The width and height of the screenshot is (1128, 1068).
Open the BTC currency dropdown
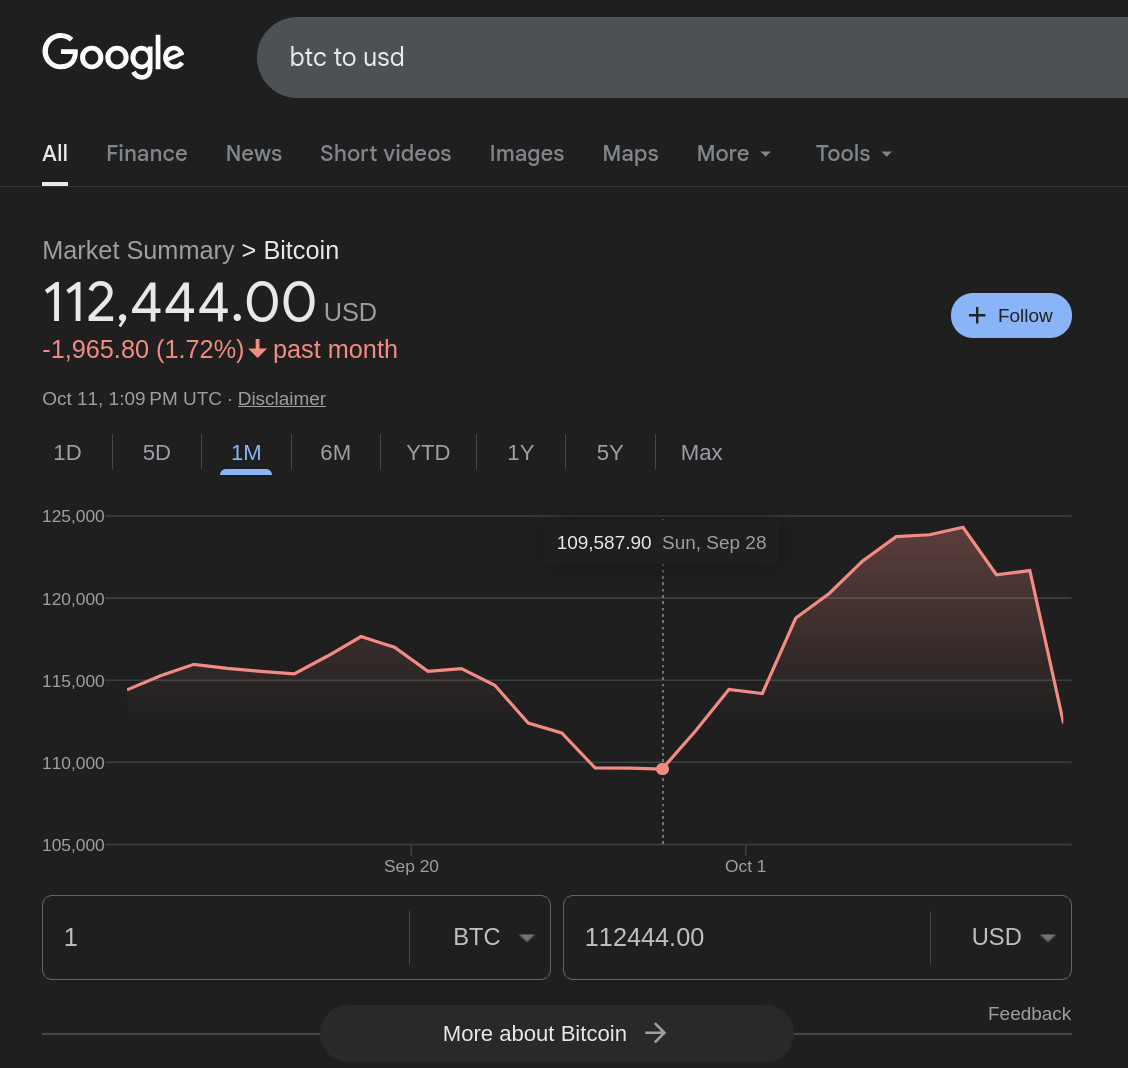tap(494, 937)
